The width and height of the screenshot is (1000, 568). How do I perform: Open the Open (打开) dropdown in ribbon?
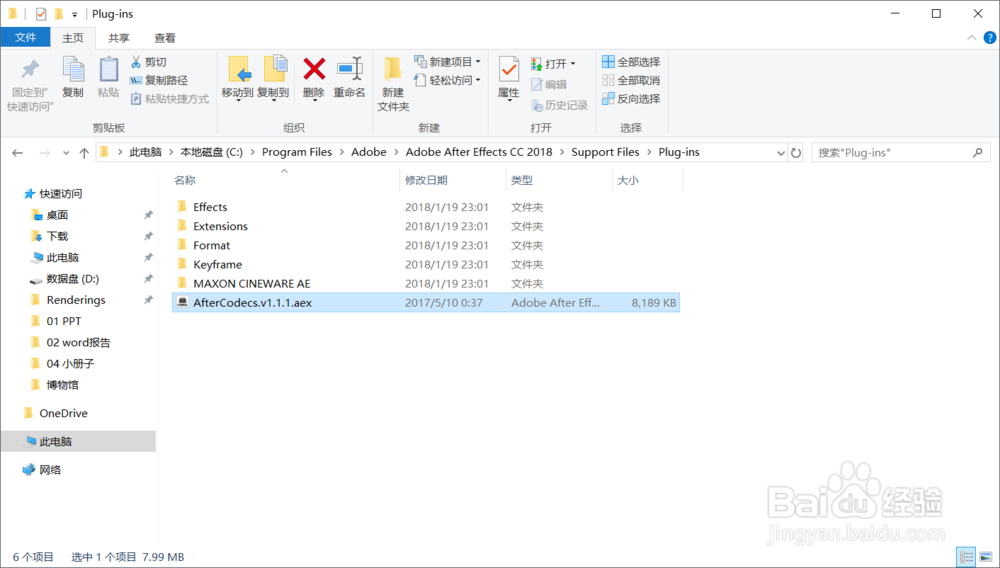553,64
